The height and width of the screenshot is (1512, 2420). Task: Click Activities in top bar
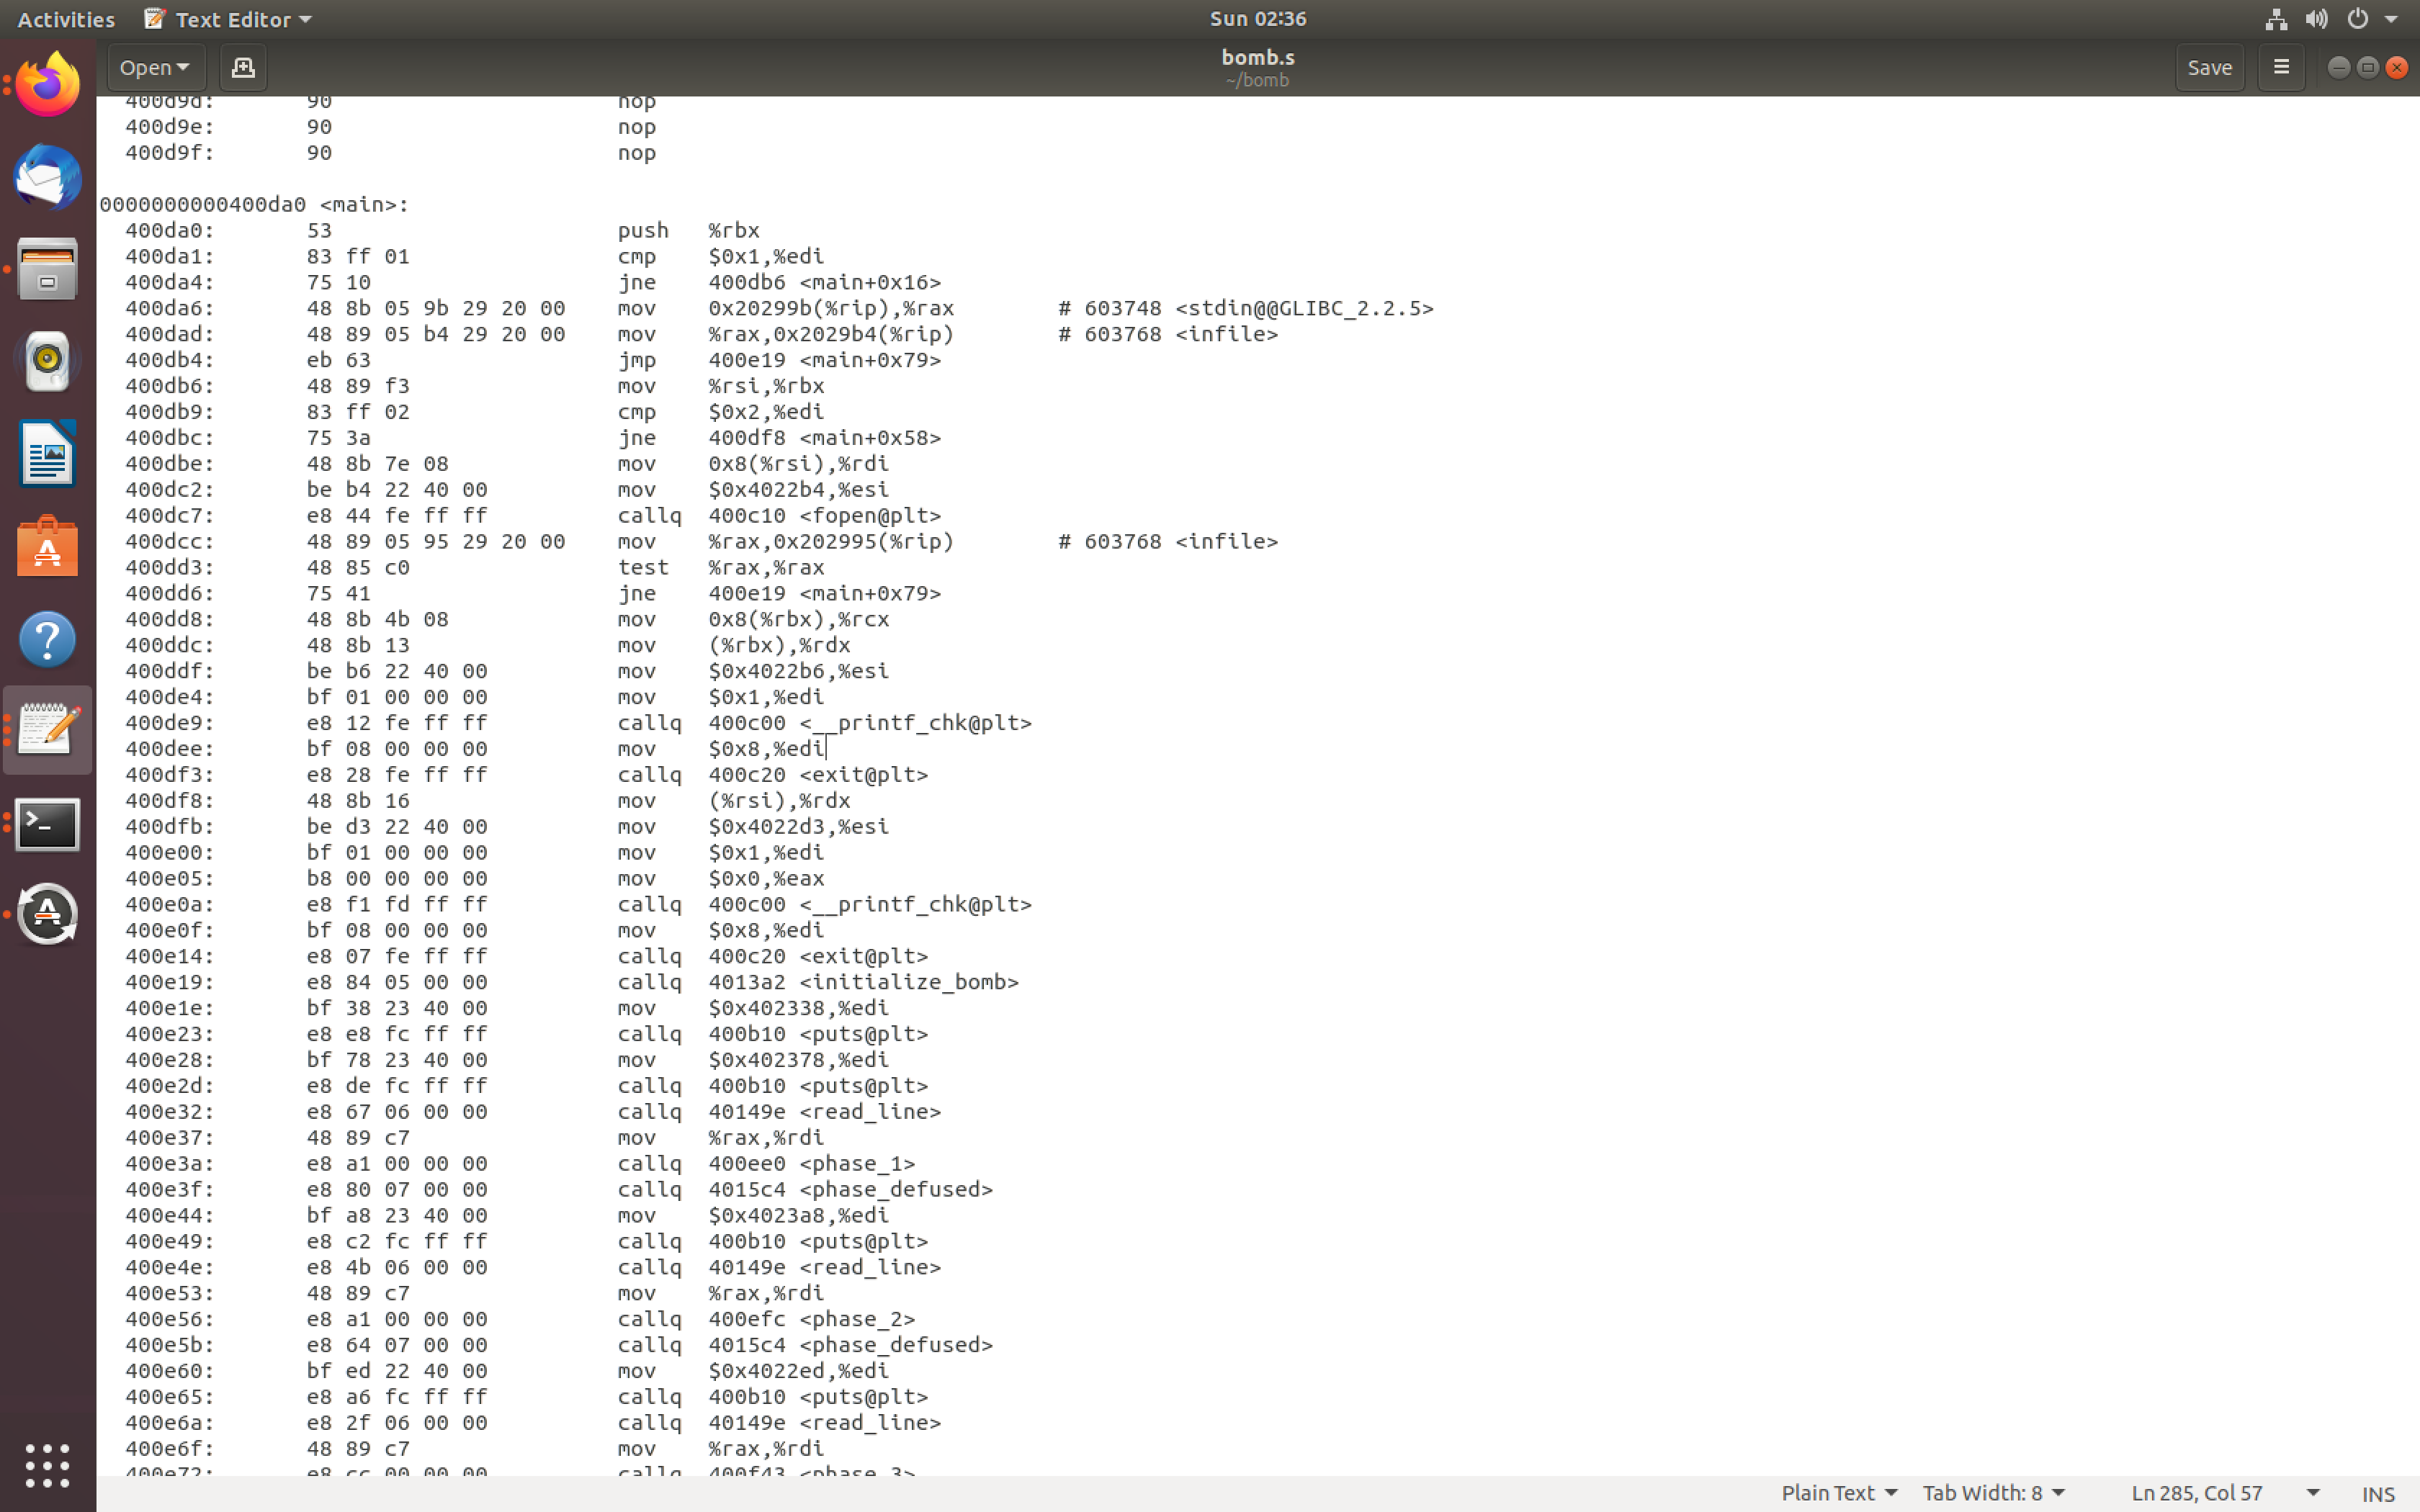click(66, 19)
